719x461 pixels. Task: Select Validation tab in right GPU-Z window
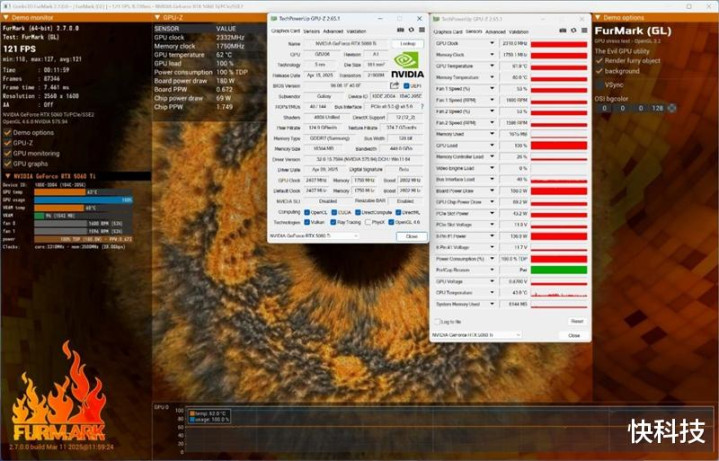519,32
